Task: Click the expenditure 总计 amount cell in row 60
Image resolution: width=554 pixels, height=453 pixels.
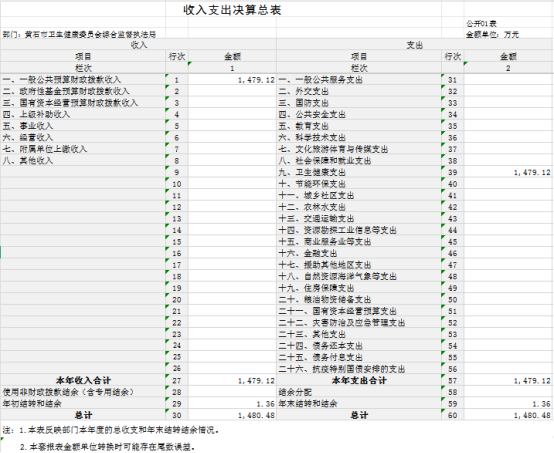Action: tap(508, 415)
